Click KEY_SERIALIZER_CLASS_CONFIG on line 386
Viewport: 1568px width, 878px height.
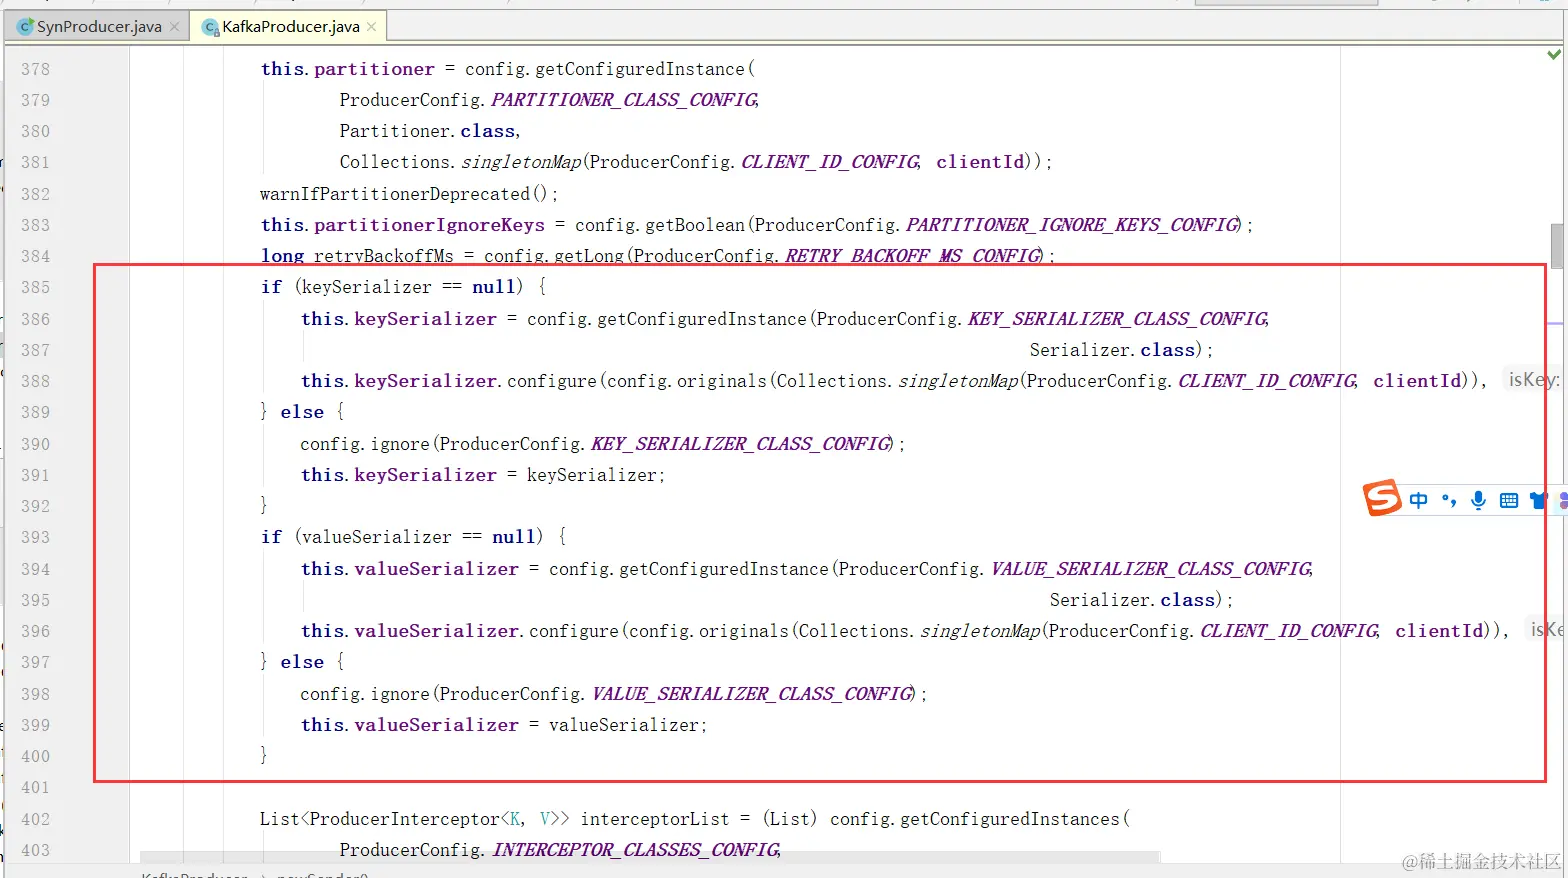coord(1118,319)
